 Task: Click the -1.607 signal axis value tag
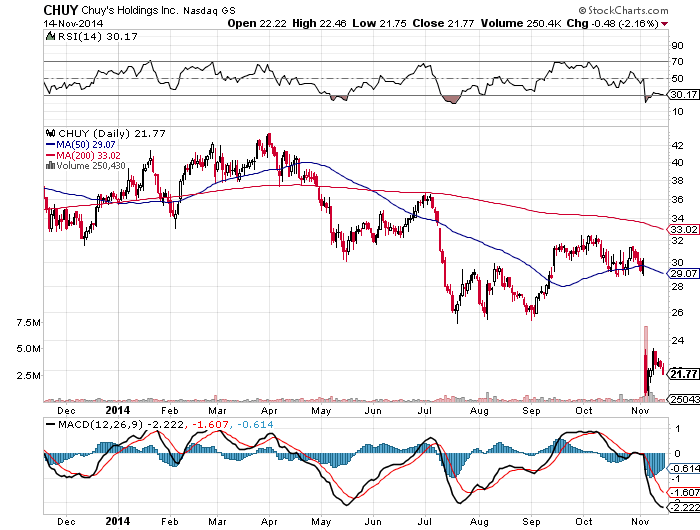click(x=683, y=492)
